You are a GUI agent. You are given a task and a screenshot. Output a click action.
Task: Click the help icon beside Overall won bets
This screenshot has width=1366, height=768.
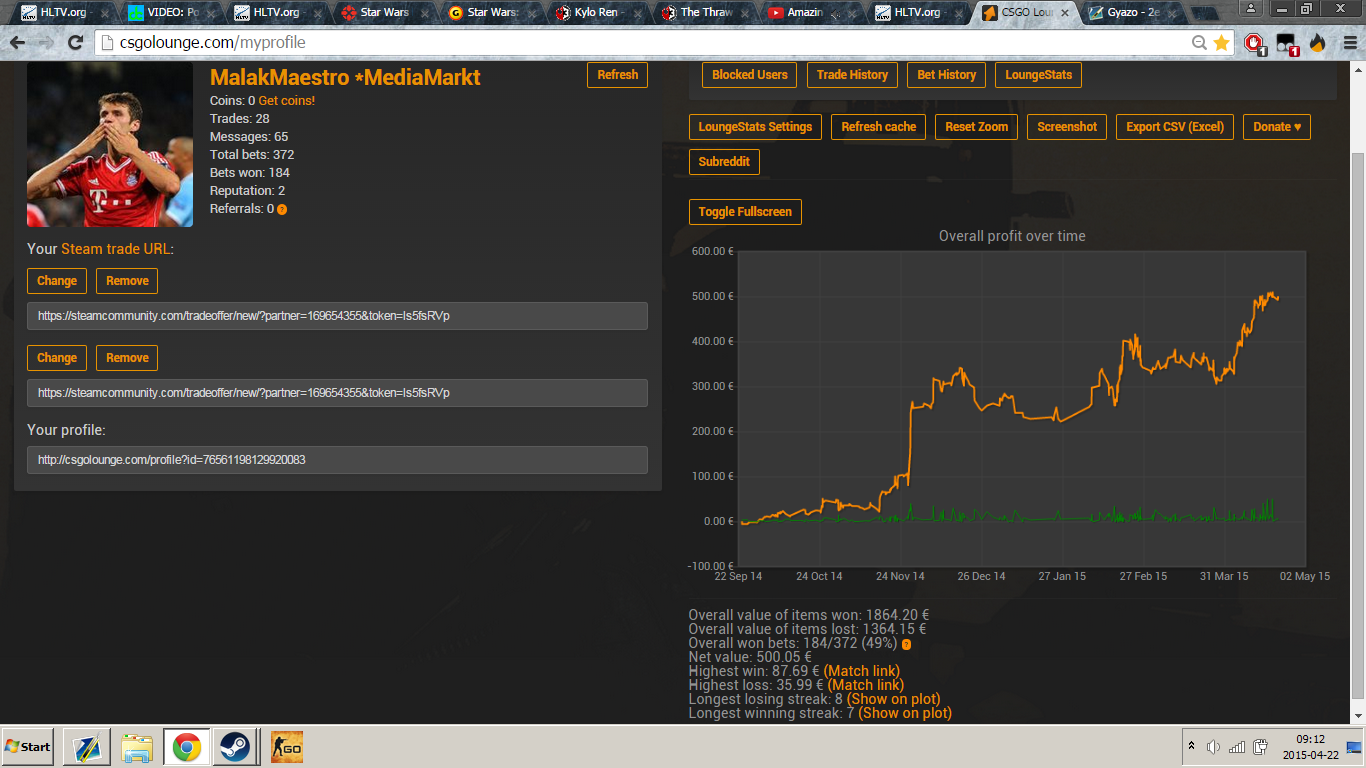906,644
